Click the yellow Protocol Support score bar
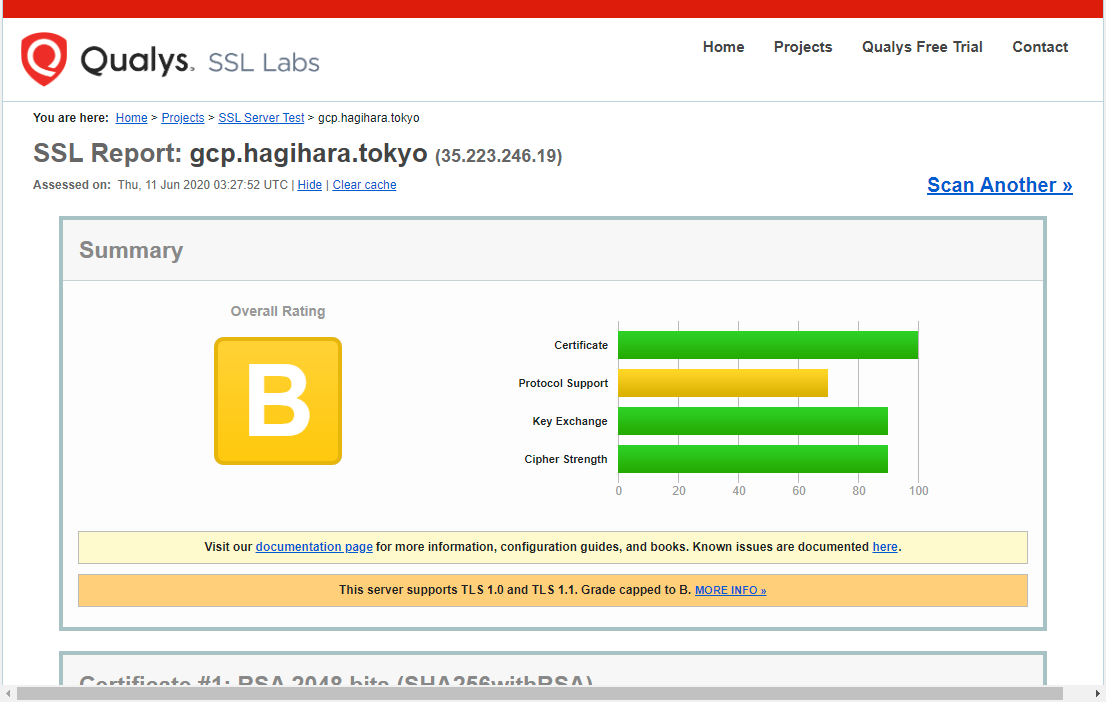 (723, 383)
